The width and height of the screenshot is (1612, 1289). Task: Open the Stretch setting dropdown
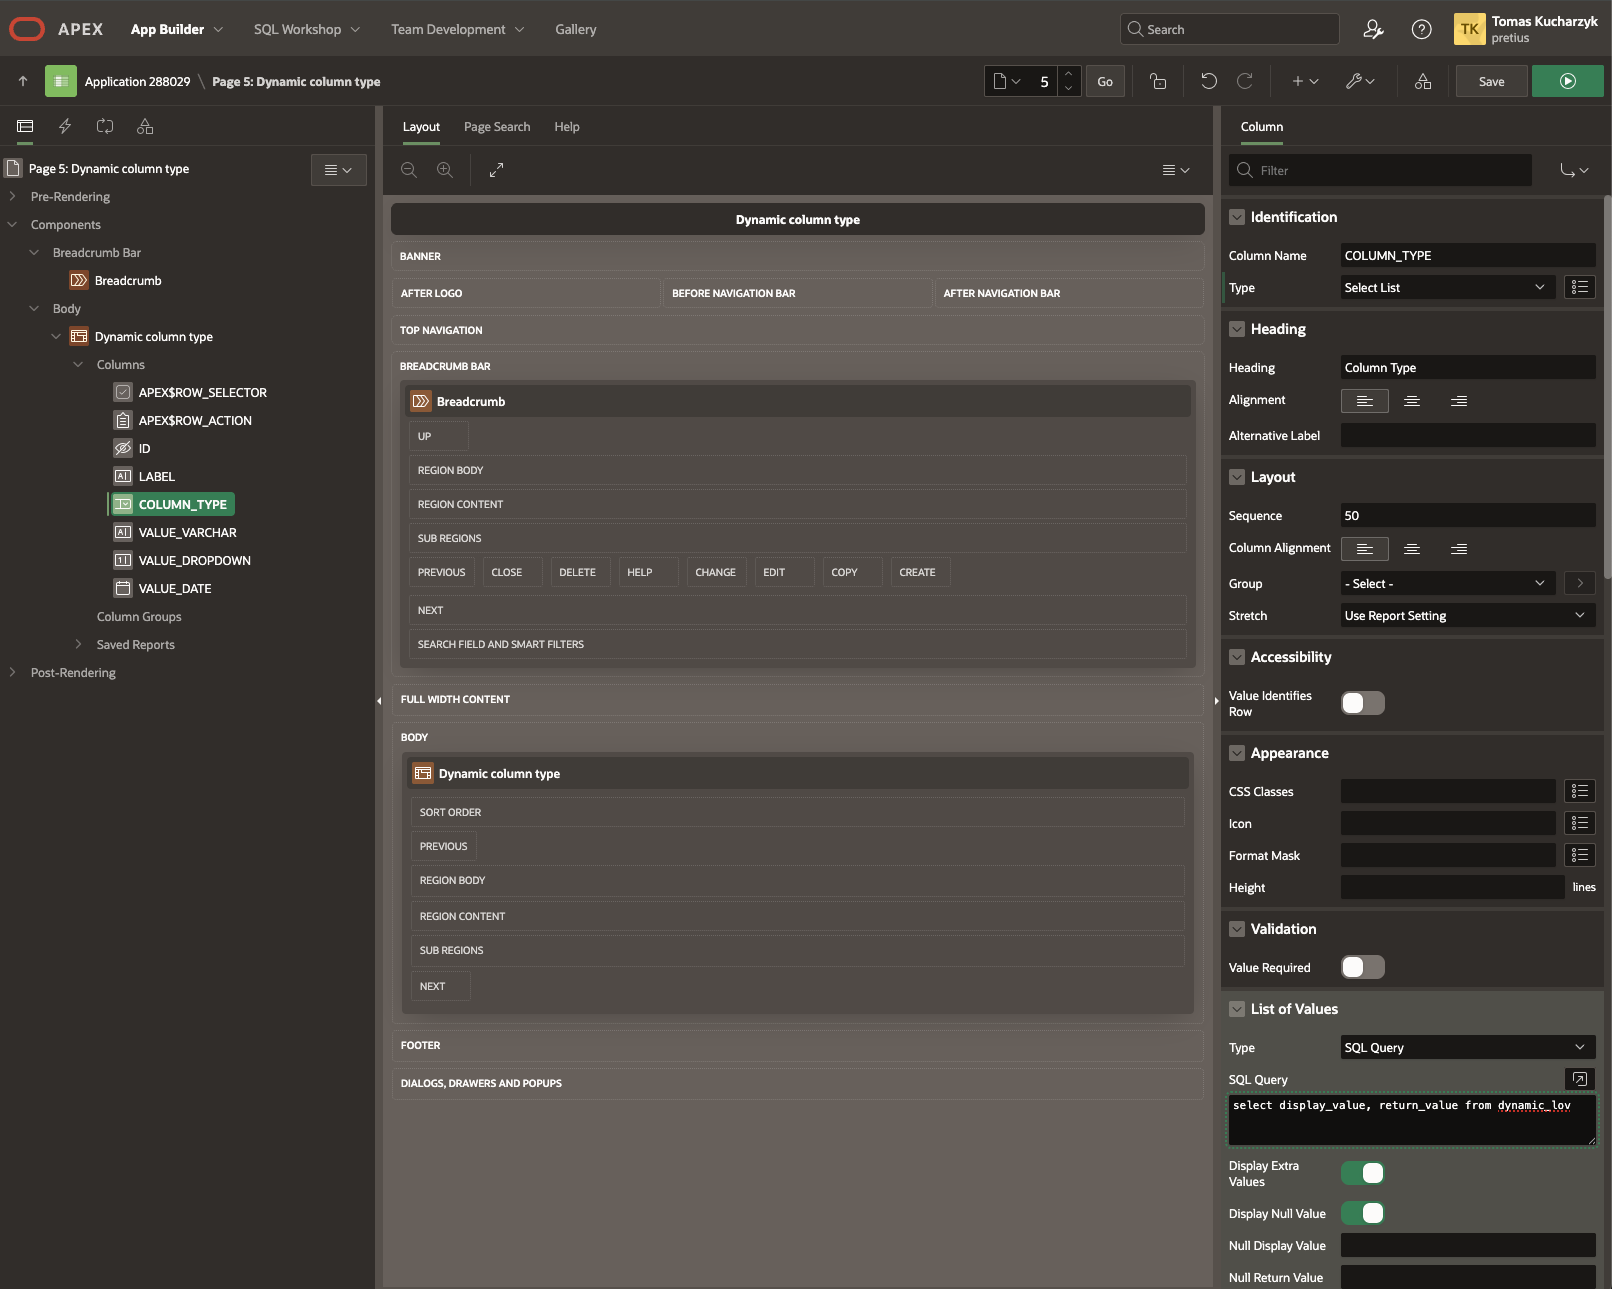1466,616
